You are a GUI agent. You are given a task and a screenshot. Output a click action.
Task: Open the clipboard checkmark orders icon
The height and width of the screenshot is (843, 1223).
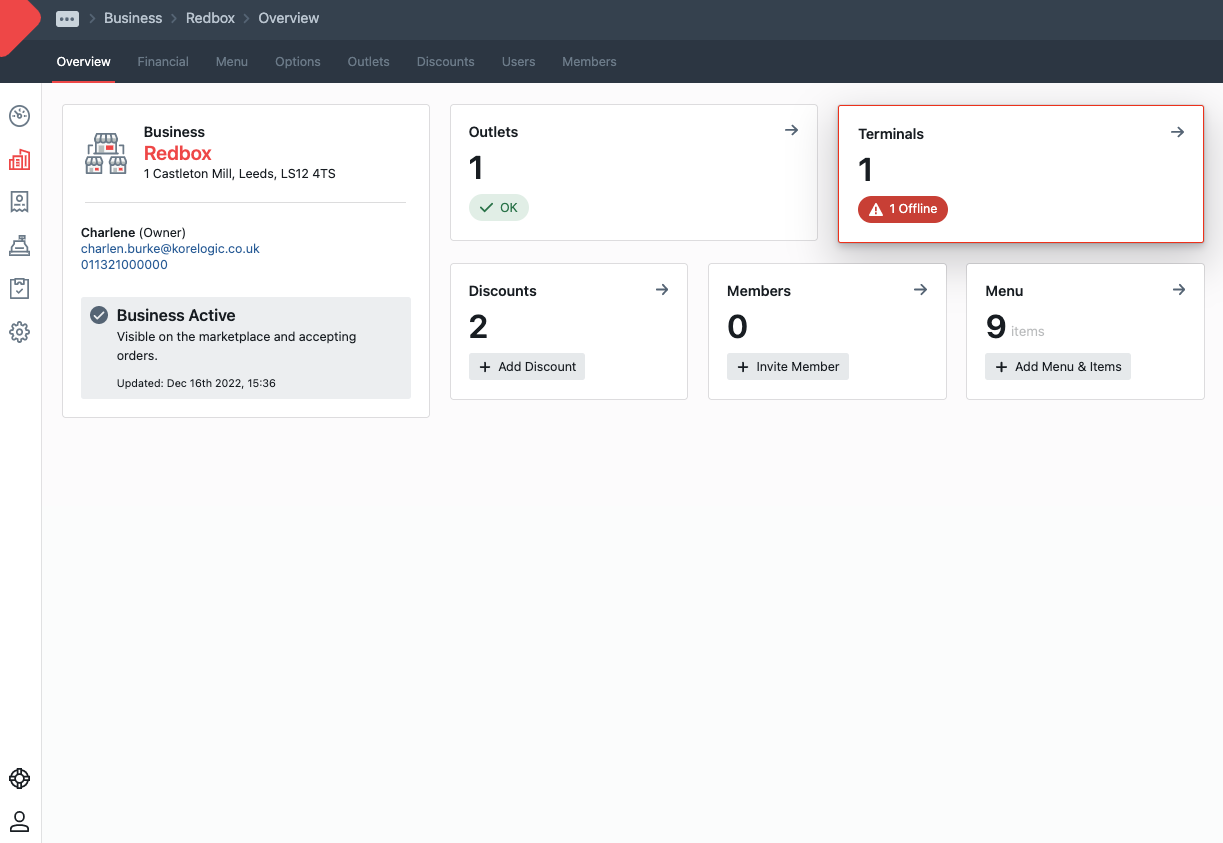click(19, 289)
